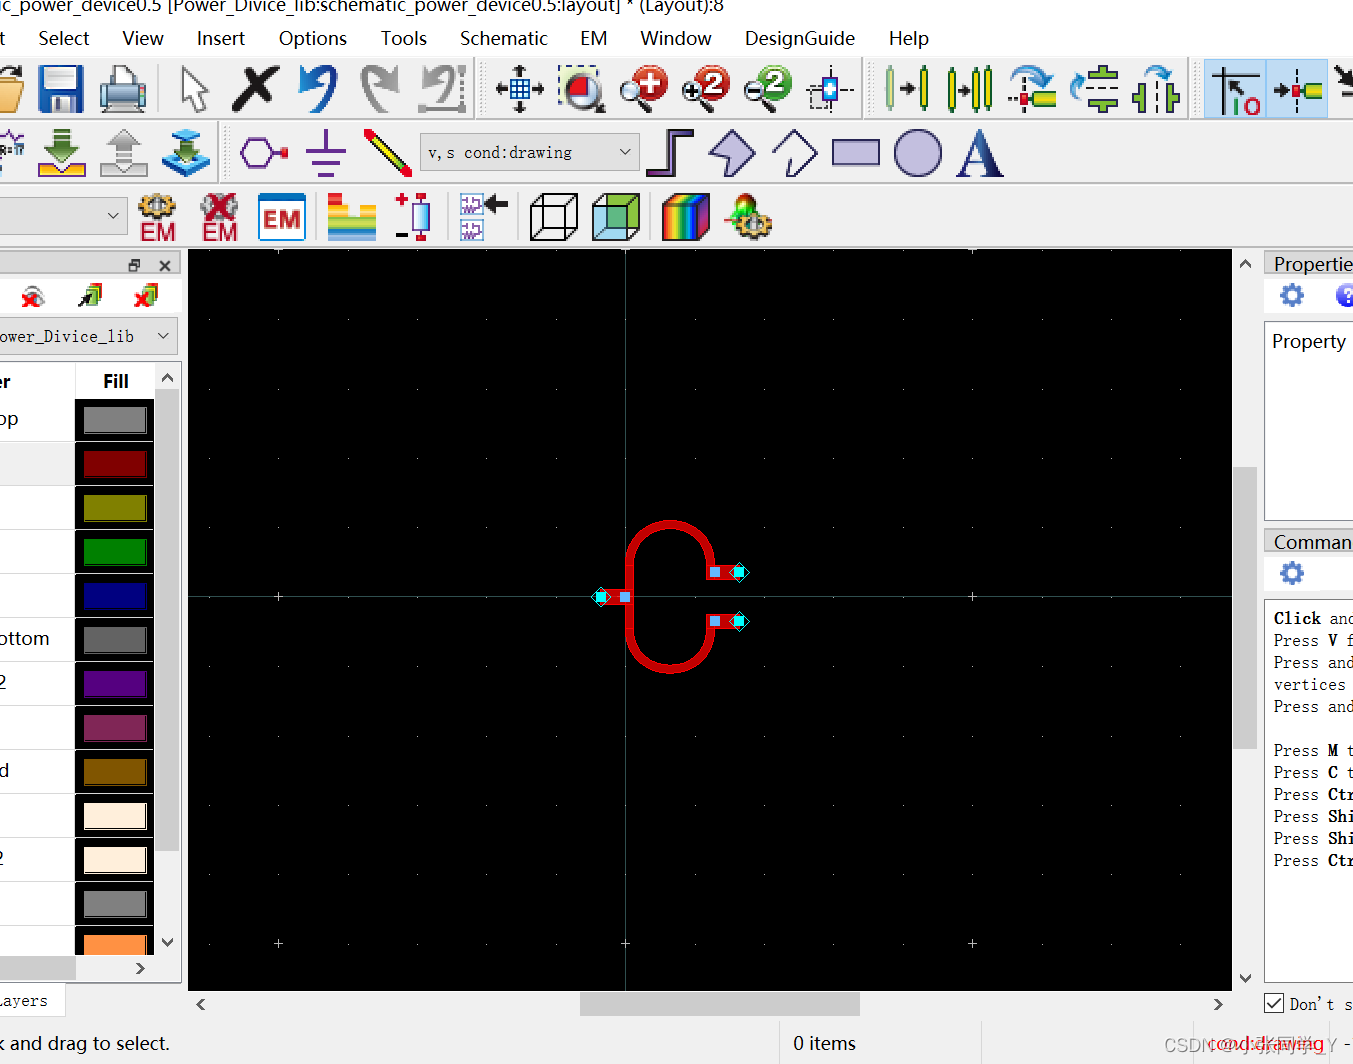Click the layer list down scroll arrow
This screenshot has width=1353, height=1064.
pos(167,942)
